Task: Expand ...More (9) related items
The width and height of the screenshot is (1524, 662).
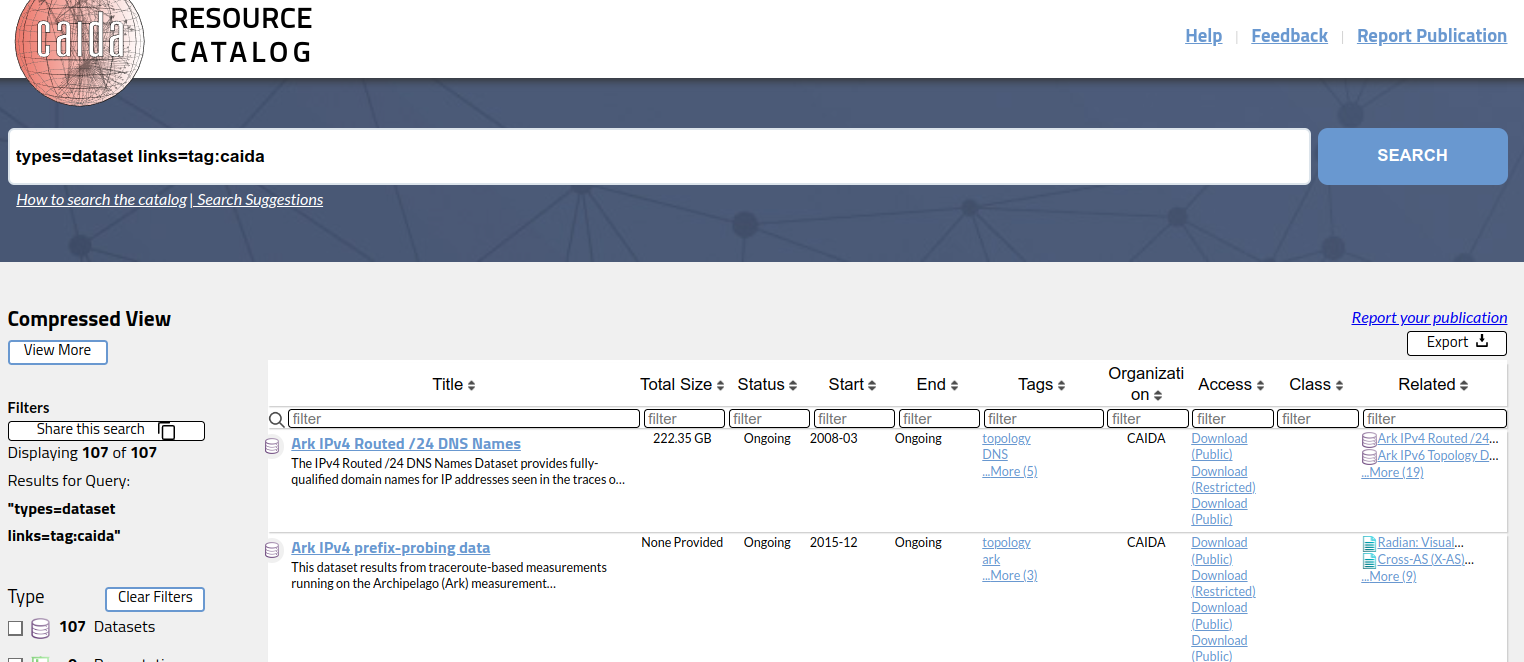Action: click(1388, 577)
